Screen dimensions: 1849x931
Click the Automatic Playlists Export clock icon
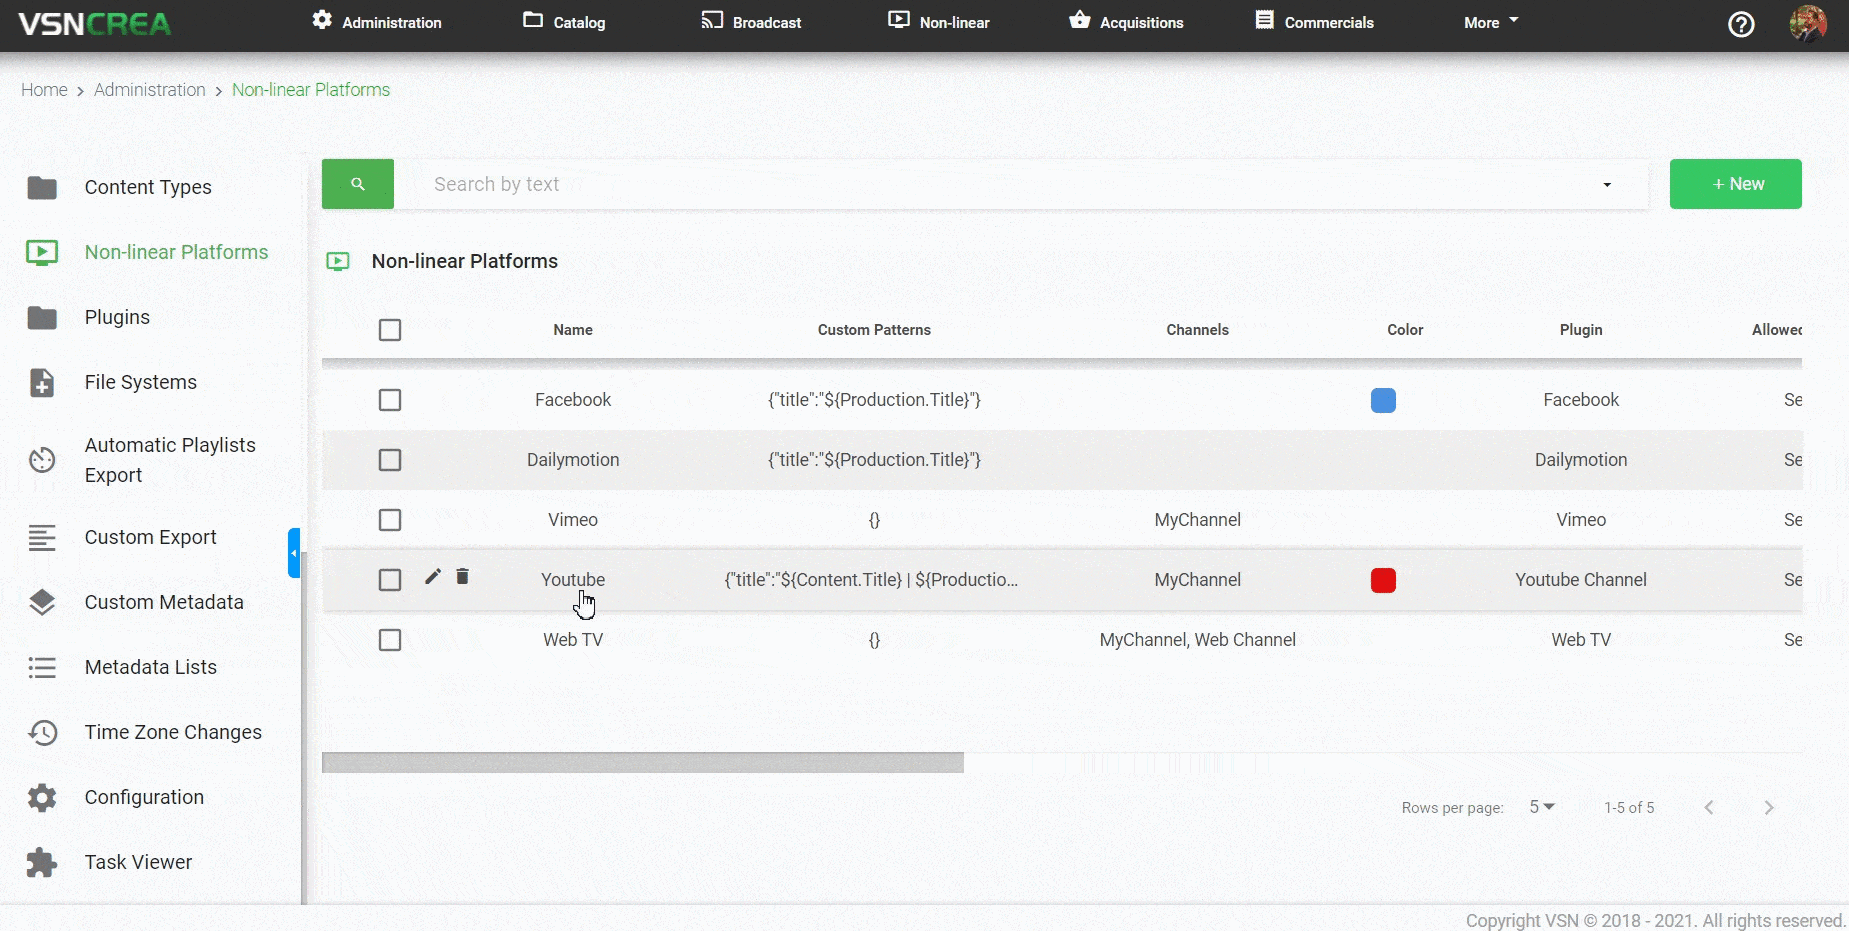42,460
